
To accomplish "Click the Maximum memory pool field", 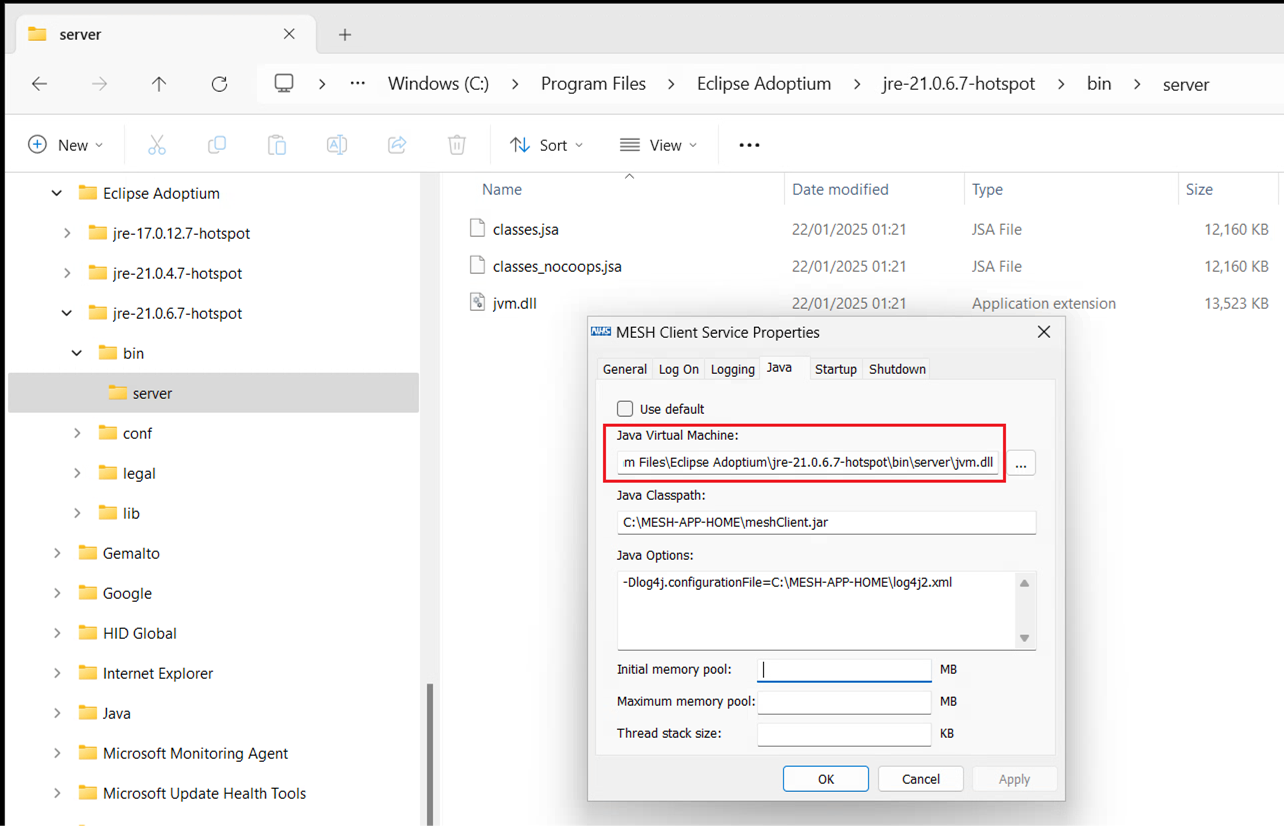I will (x=844, y=702).
